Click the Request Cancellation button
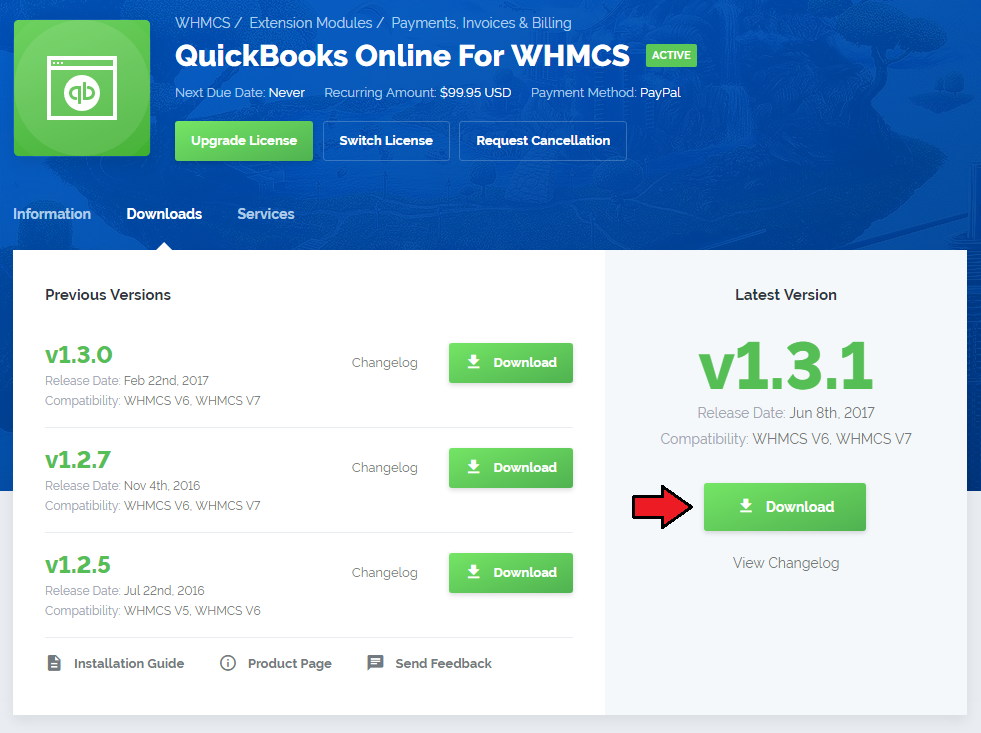Image resolution: width=981 pixels, height=733 pixels. pos(542,141)
